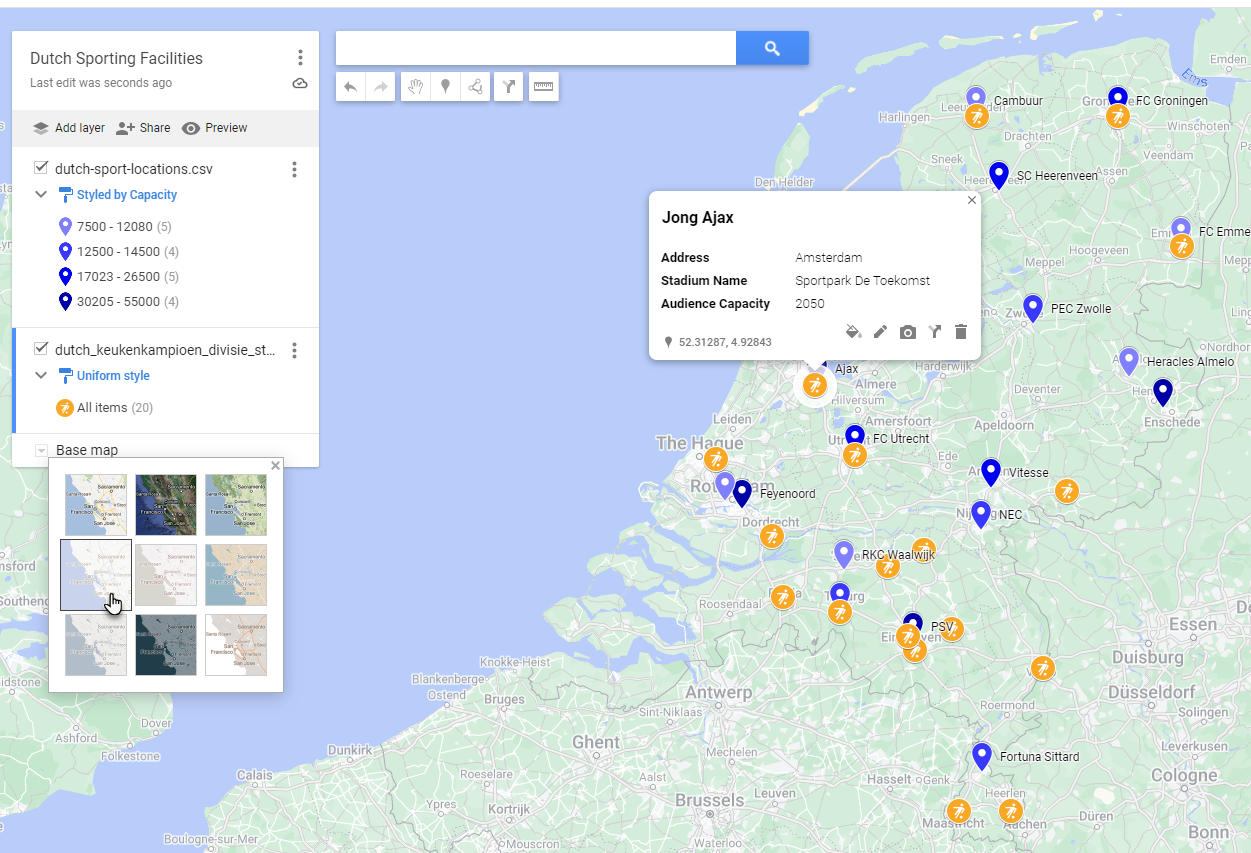Image resolution: width=1251 pixels, height=853 pixels.
Task: Select the 7500 - 12080 capacity range
Action: coord(115,227)
